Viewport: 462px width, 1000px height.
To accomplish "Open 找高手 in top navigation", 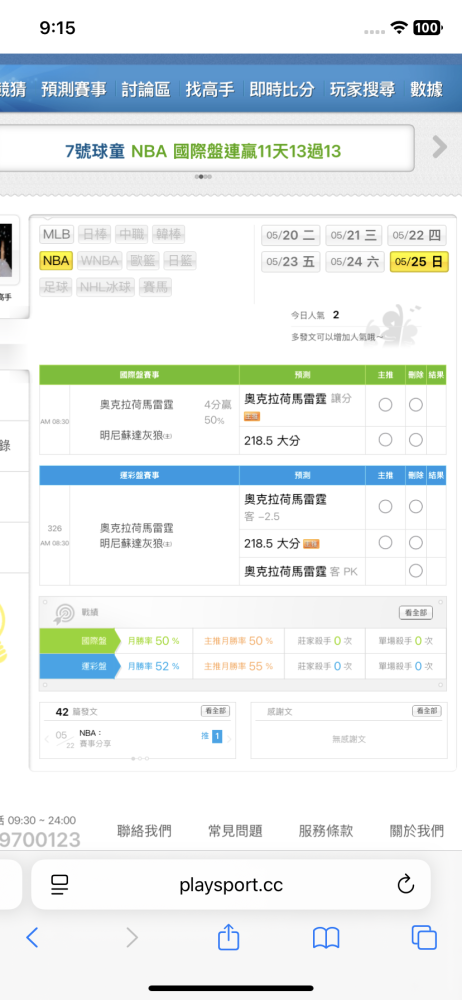I will 210,89.
